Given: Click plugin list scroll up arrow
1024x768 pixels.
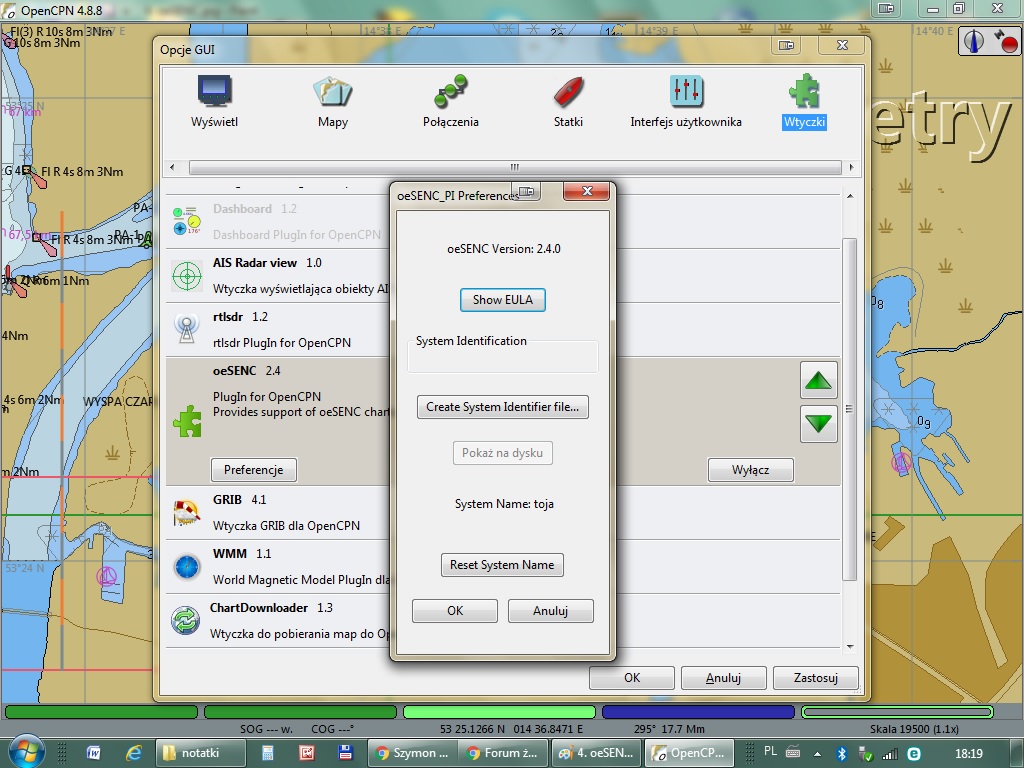Looking at the screenshot, I should [x=850, y=196].
